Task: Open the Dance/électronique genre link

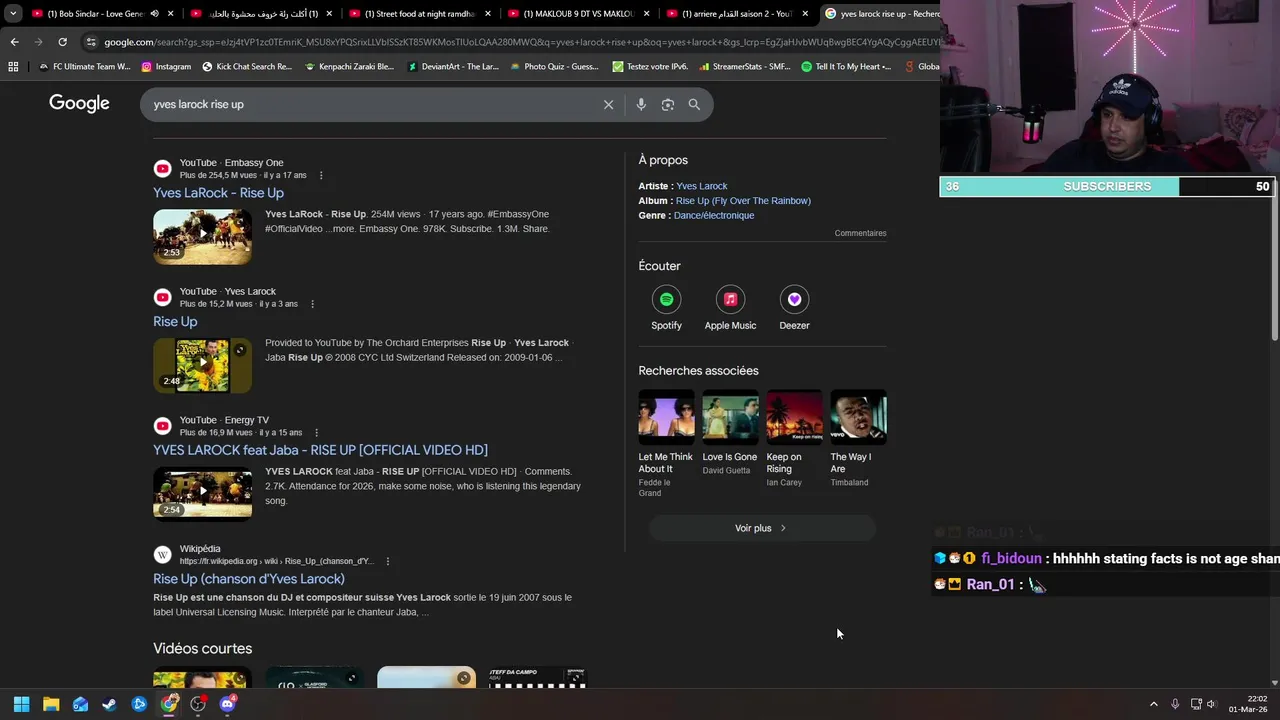Action: [714, 216]
